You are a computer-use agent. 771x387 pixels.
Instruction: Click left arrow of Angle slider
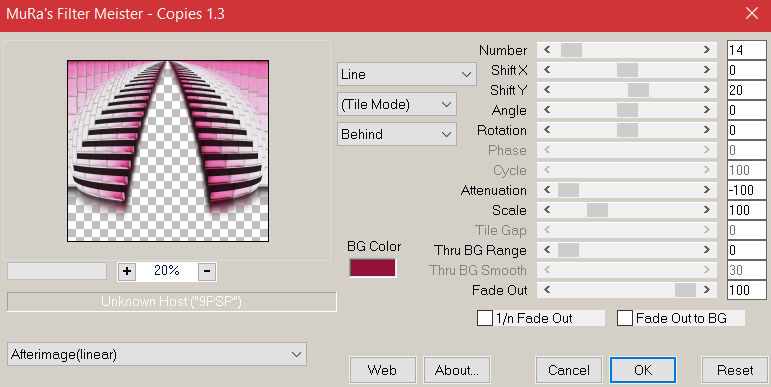pyautogui.click(x=547, y=110)
